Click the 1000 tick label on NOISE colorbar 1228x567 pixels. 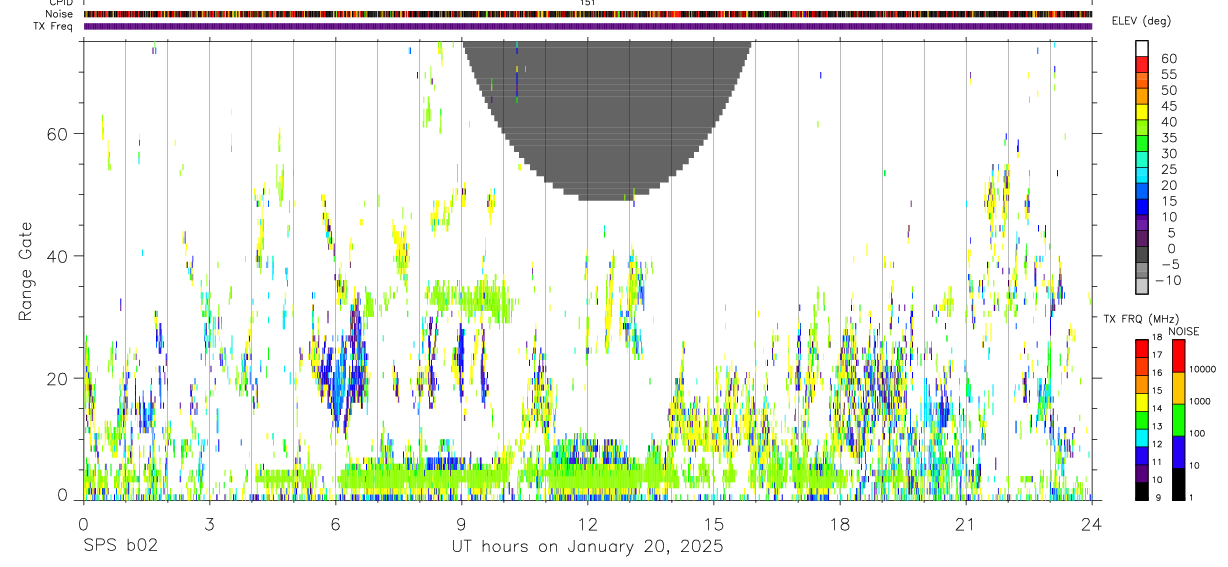[1201, 401]
